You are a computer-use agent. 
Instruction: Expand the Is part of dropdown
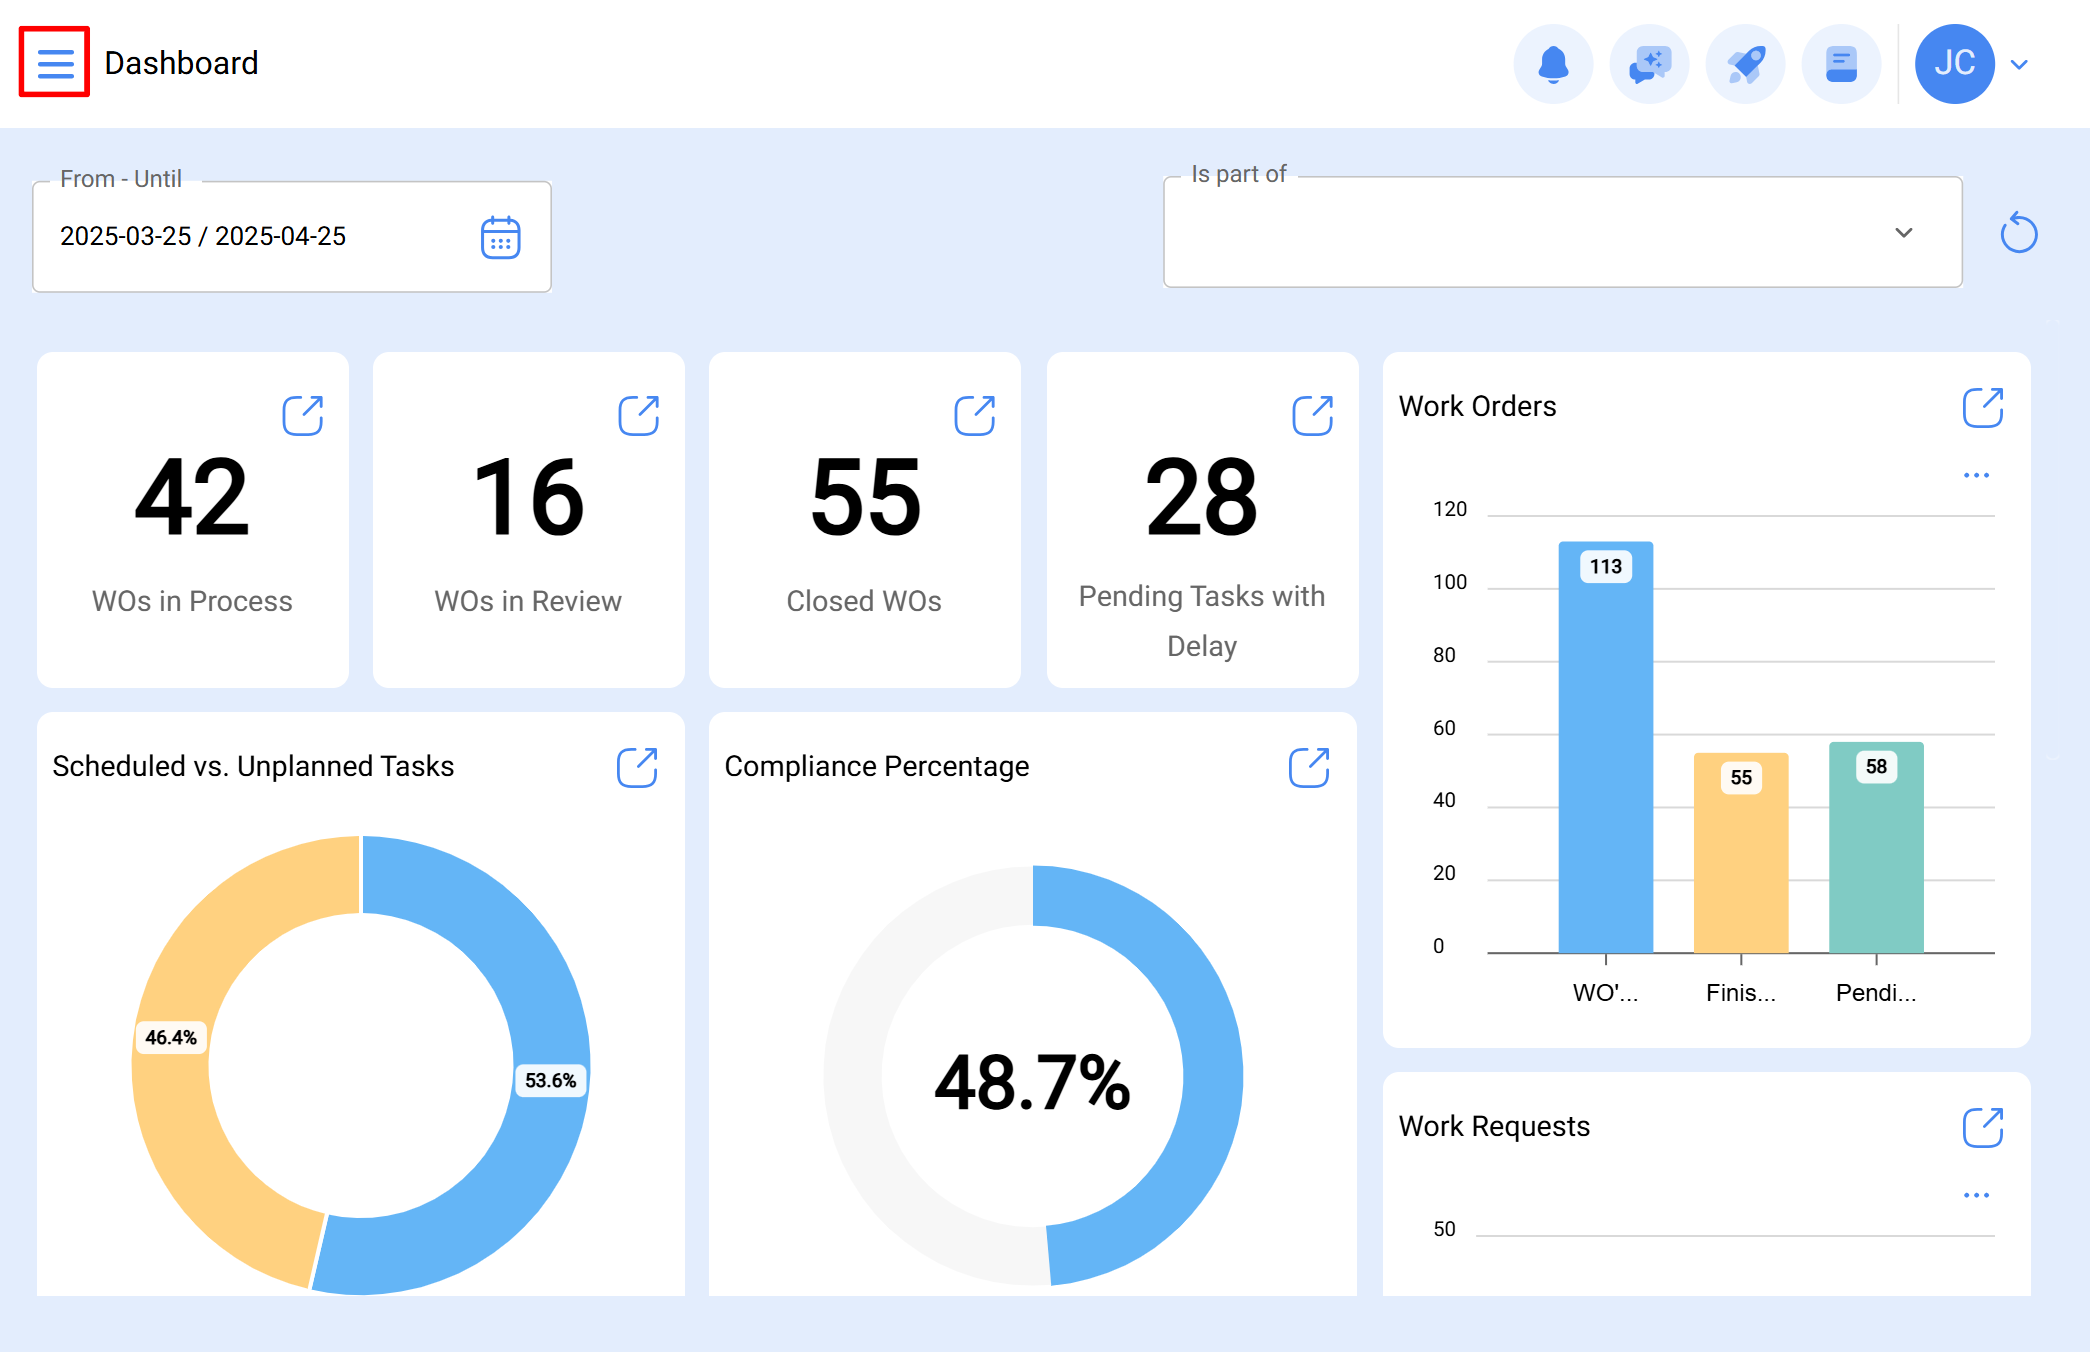pyautogui.click(x=1903, y=233)
